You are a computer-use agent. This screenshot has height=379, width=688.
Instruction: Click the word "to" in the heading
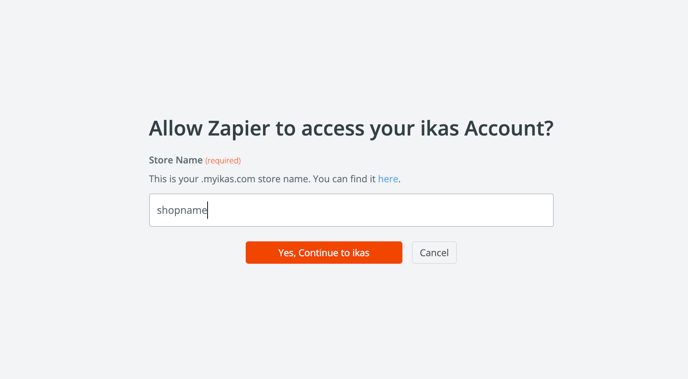(x=285, y=129)
